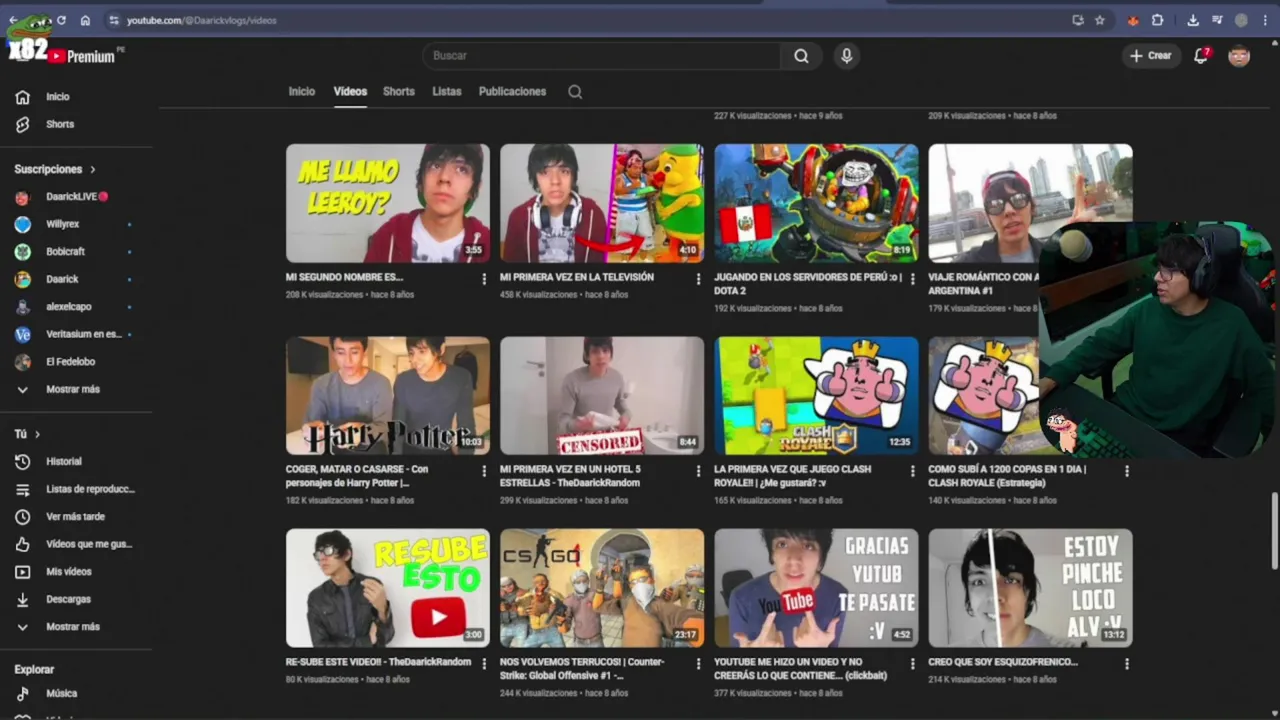Open options for YOUTUBE ME HIZO UN VIDEO

[912, 664]
